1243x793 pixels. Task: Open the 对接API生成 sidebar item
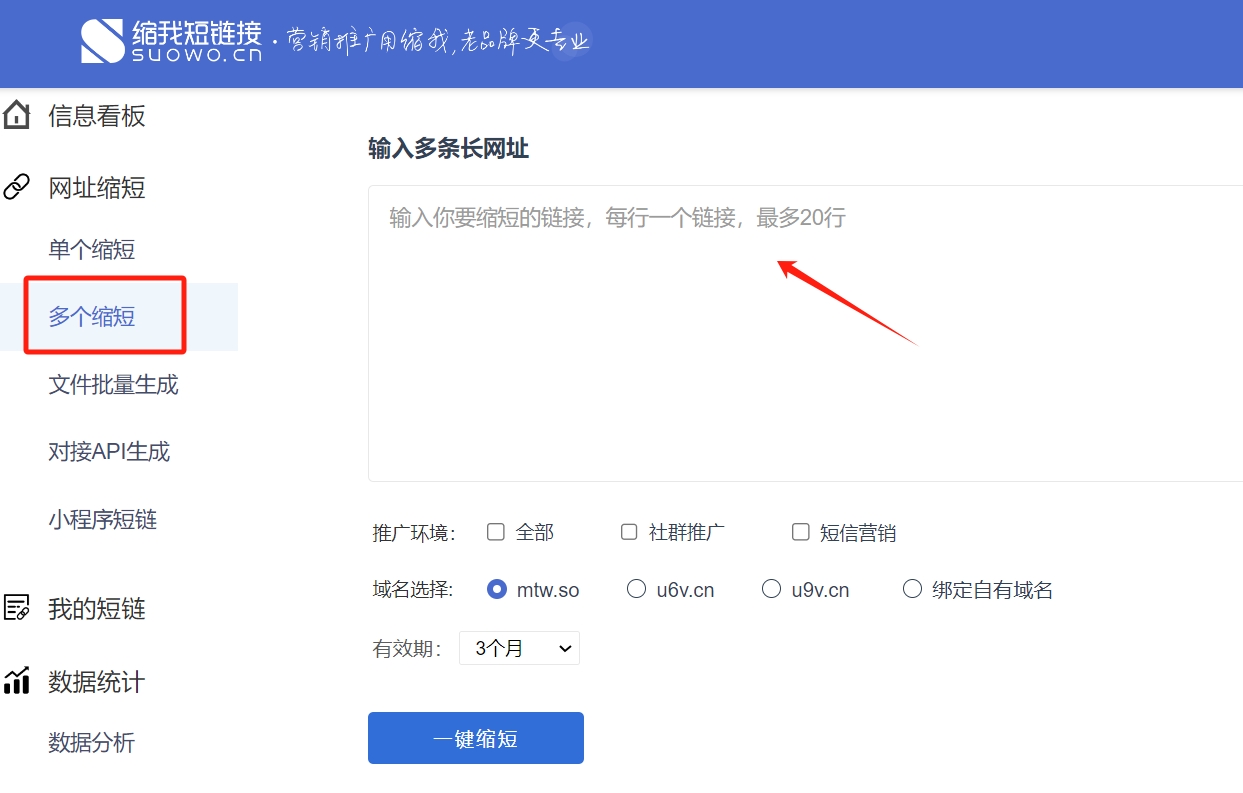(x=109, y=452)
